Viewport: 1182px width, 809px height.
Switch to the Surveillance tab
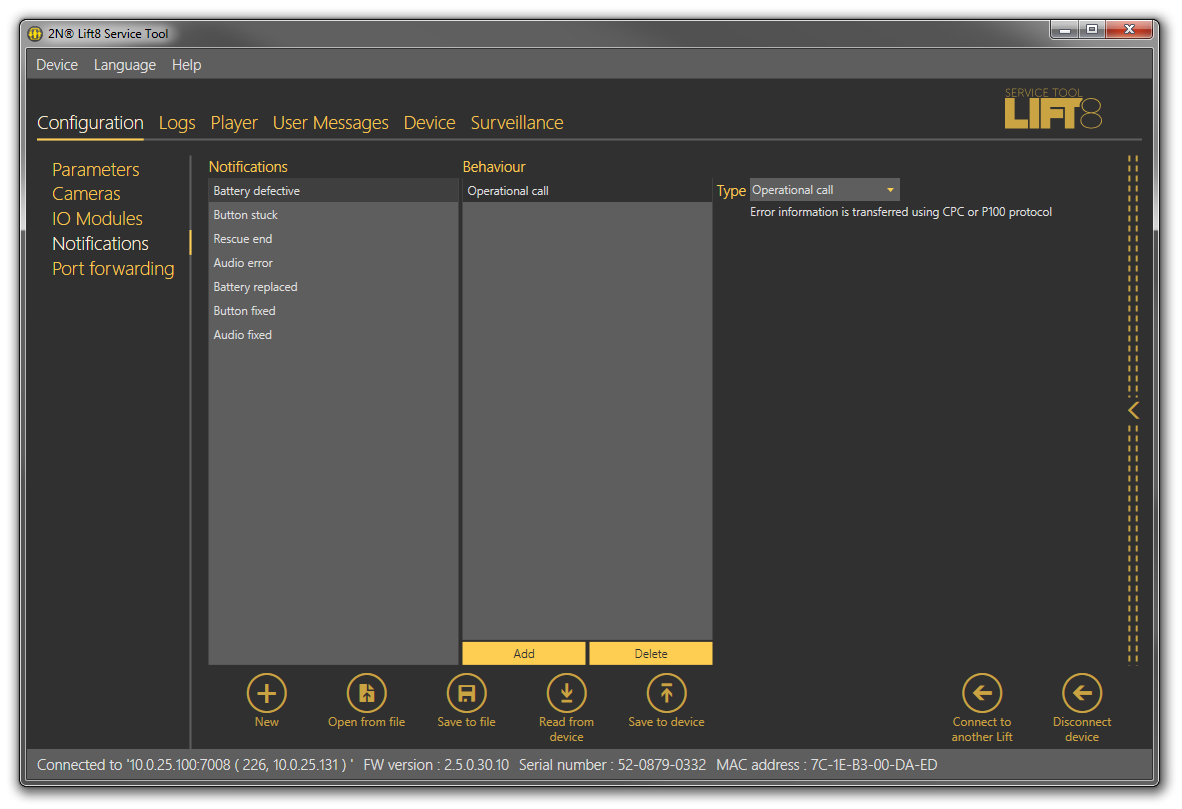[x=517, y=123]
